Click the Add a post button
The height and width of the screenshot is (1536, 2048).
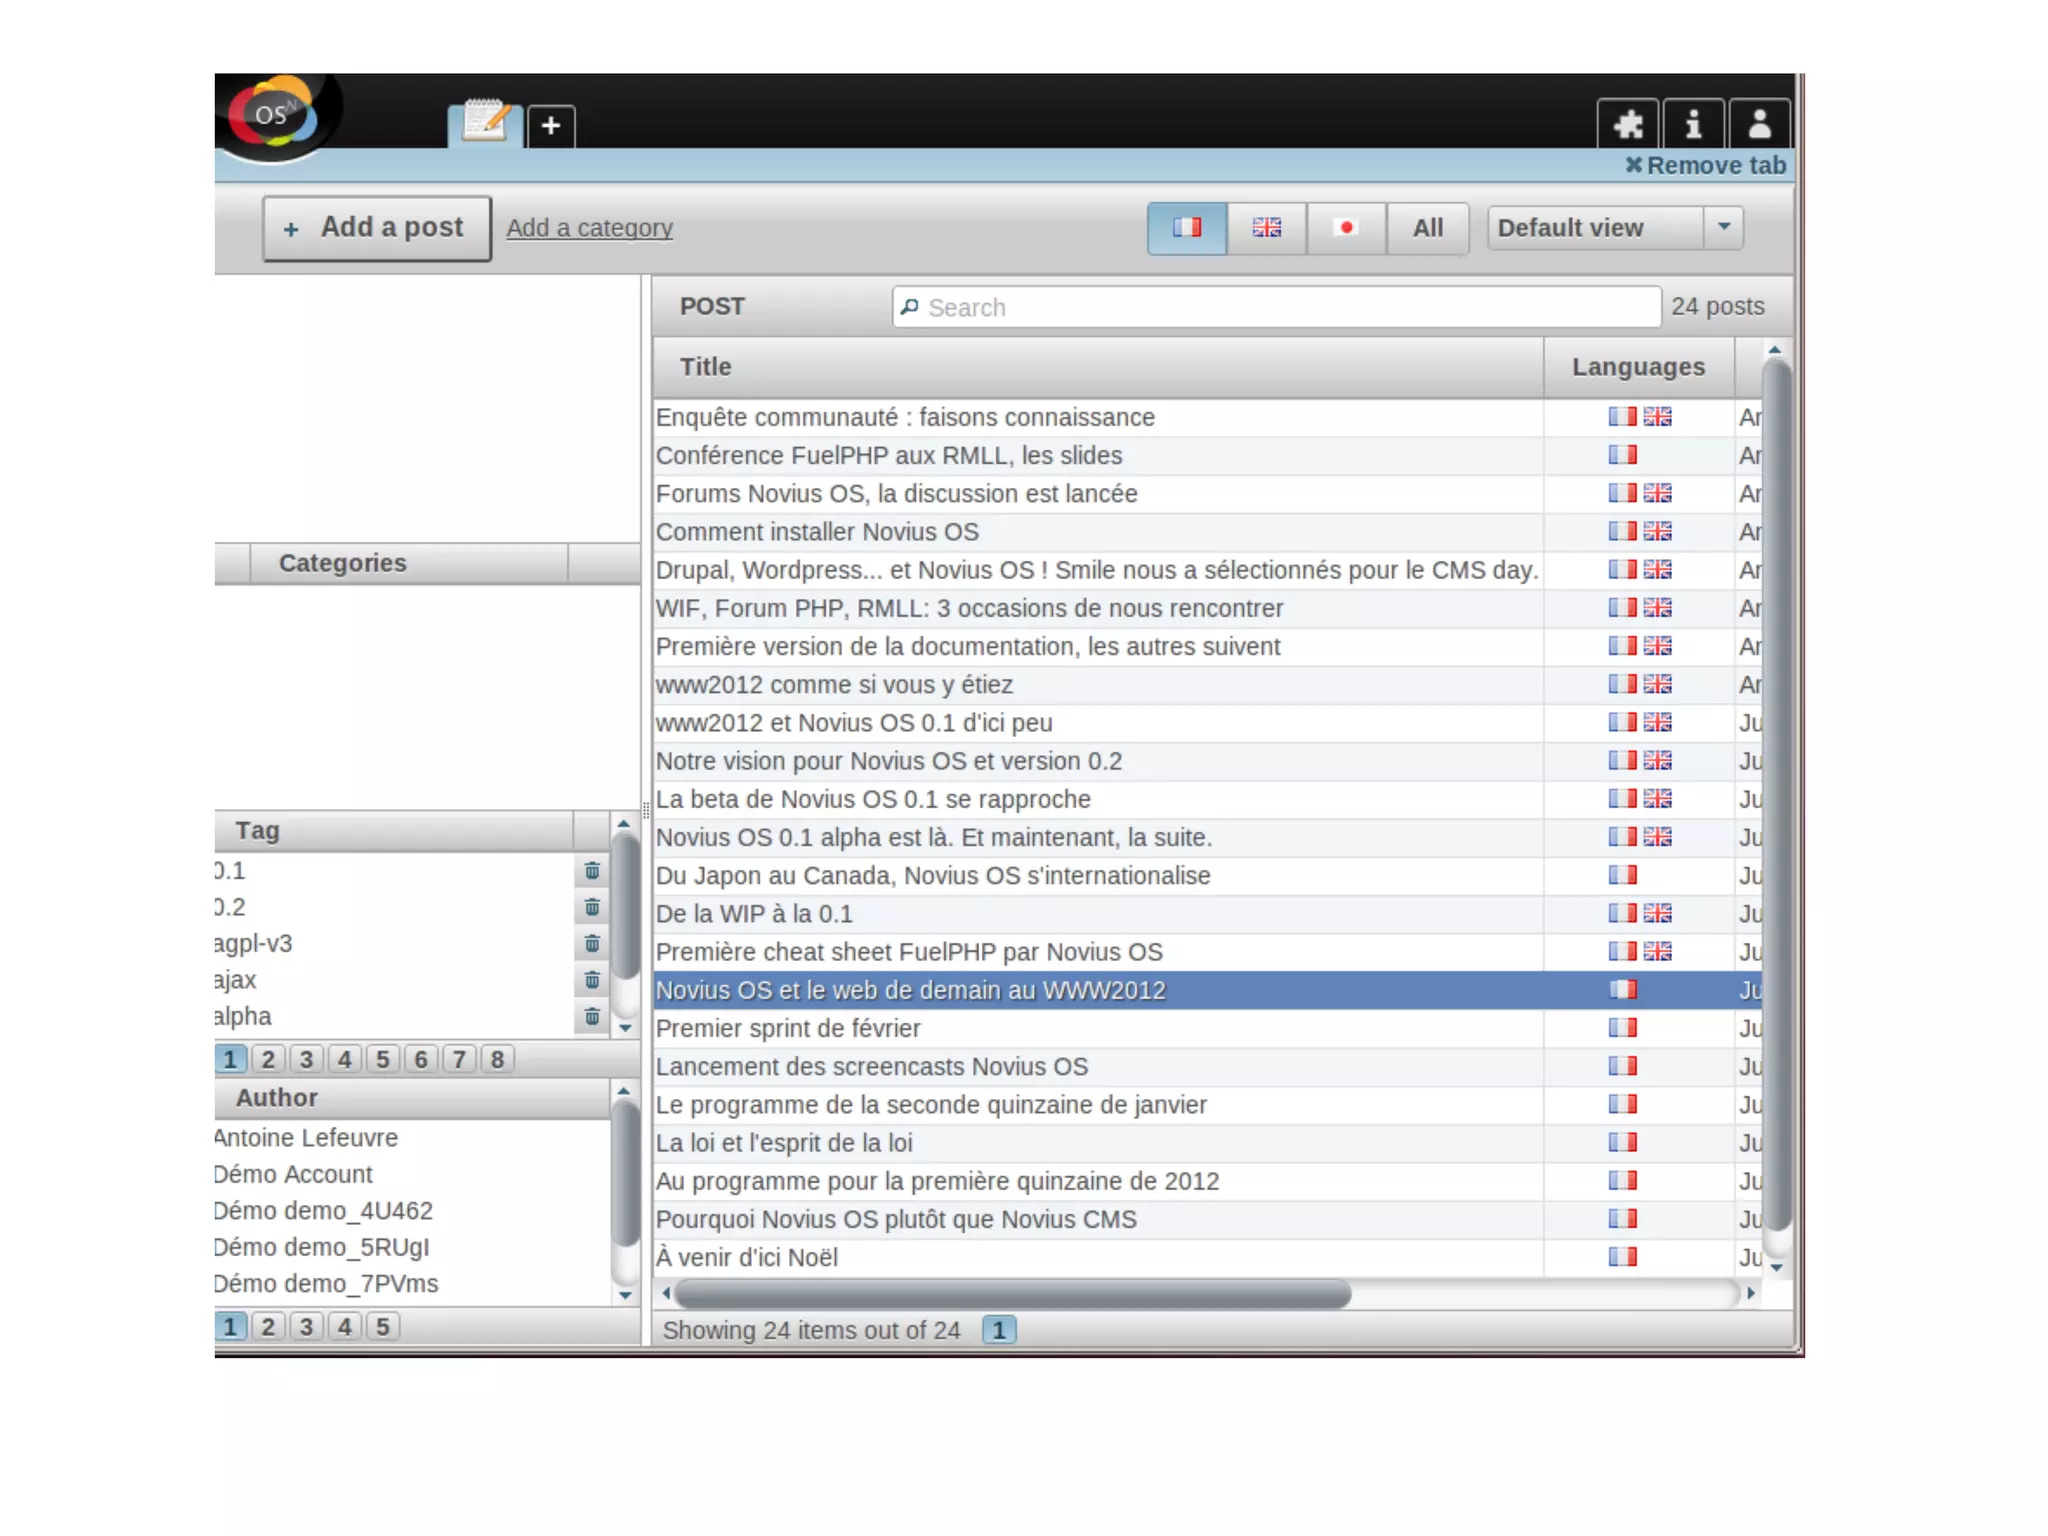coord(377,228)
